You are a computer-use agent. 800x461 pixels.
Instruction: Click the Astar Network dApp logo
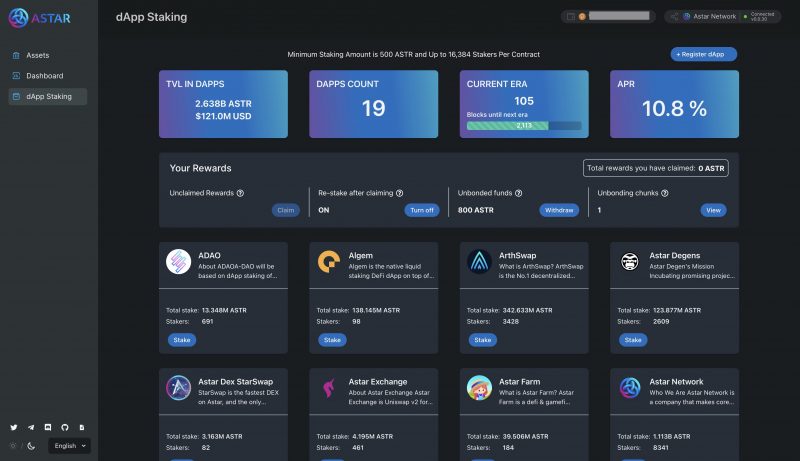point(630,388)
